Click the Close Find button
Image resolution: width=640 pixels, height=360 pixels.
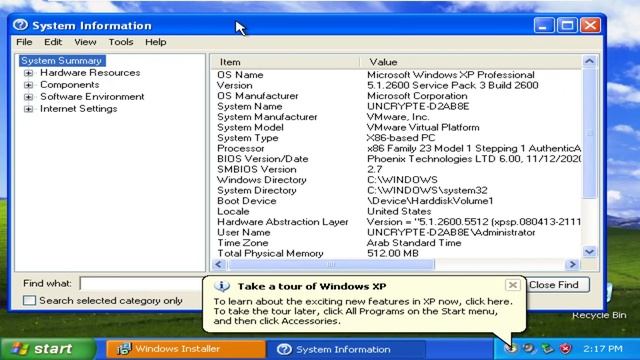557,285
